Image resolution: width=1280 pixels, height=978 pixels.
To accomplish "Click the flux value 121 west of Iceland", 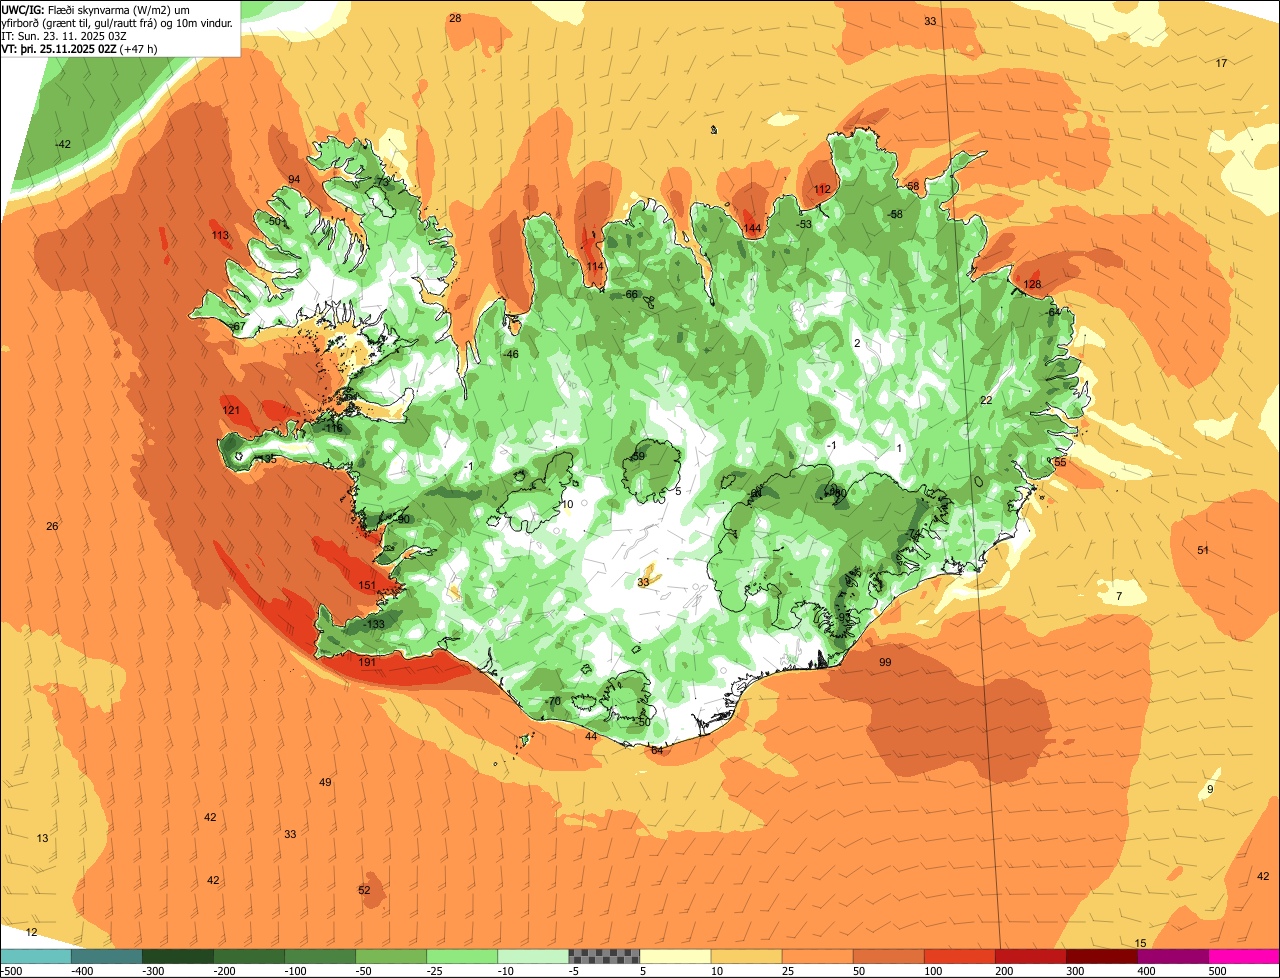I will click(231, 411).
